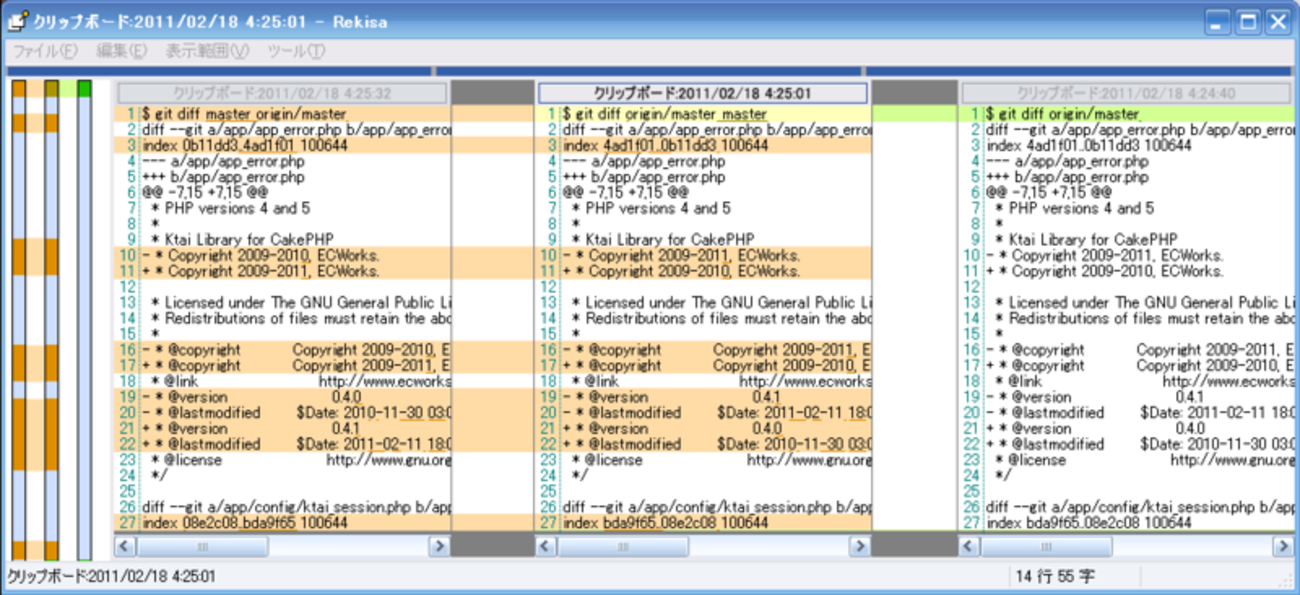
Task: Click line 14 "Redistributions of files" in left pane
Action: tap(300, 318)
